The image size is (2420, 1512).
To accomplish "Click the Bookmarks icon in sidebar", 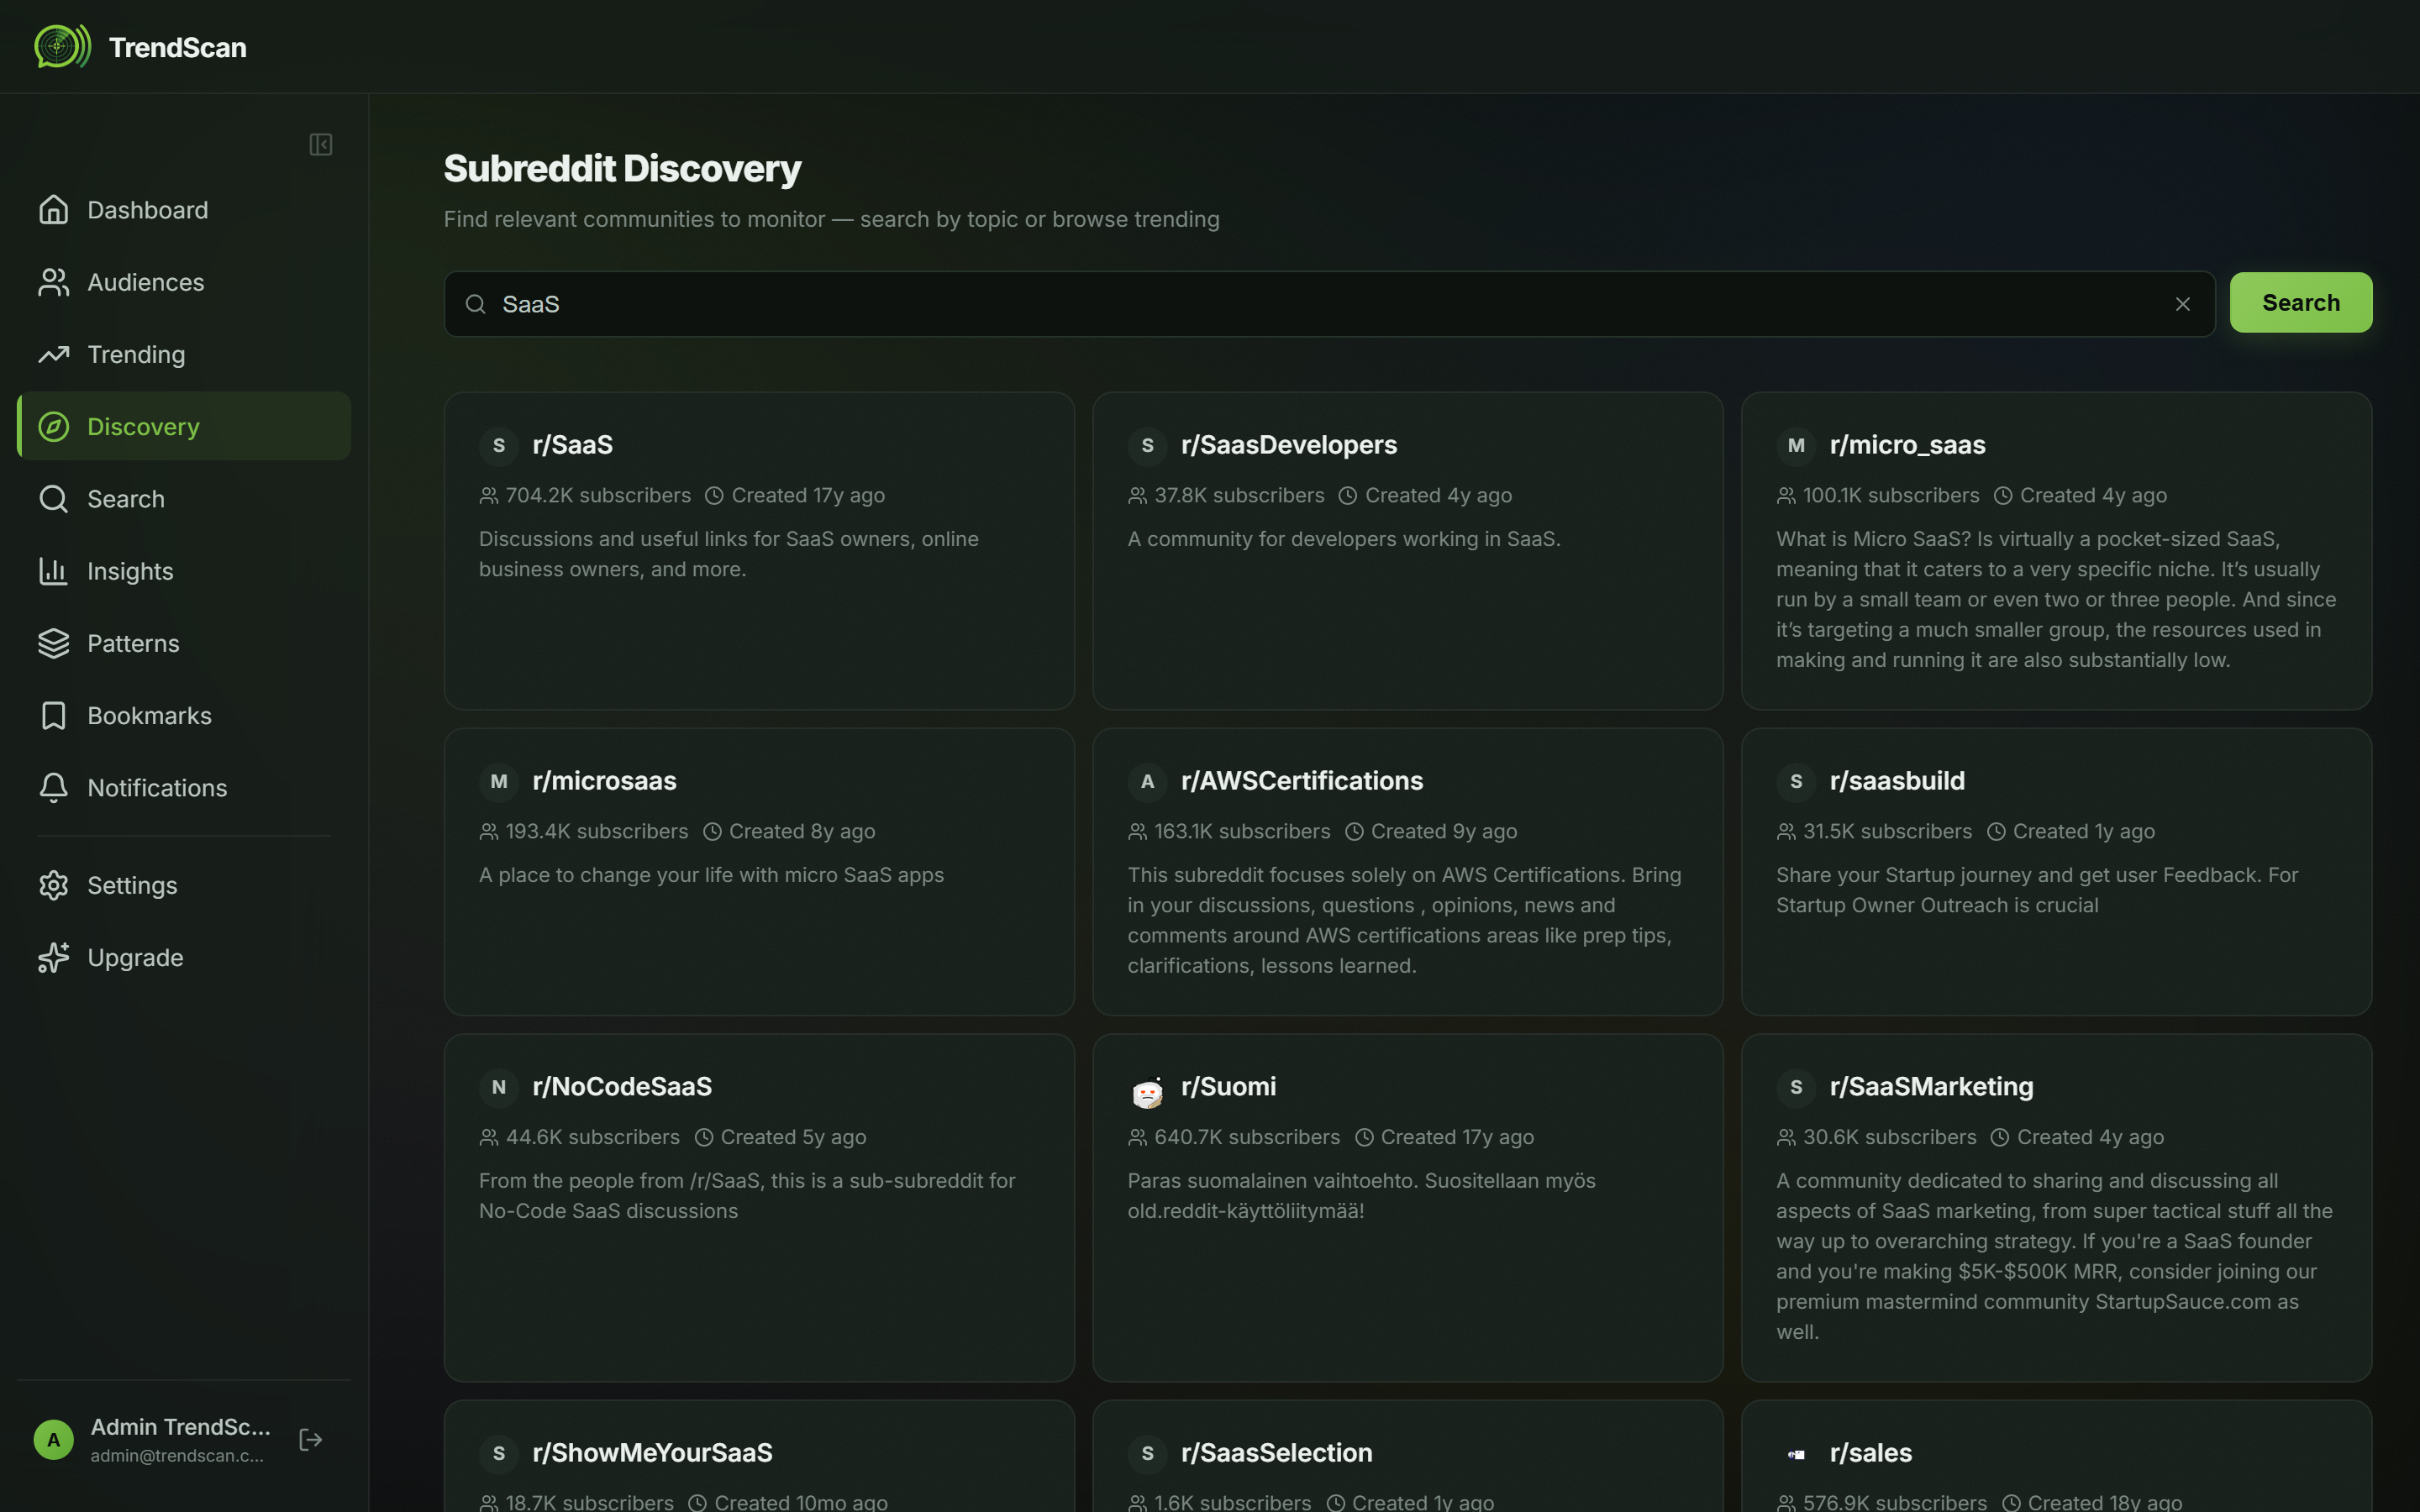I will pos(54,715).
